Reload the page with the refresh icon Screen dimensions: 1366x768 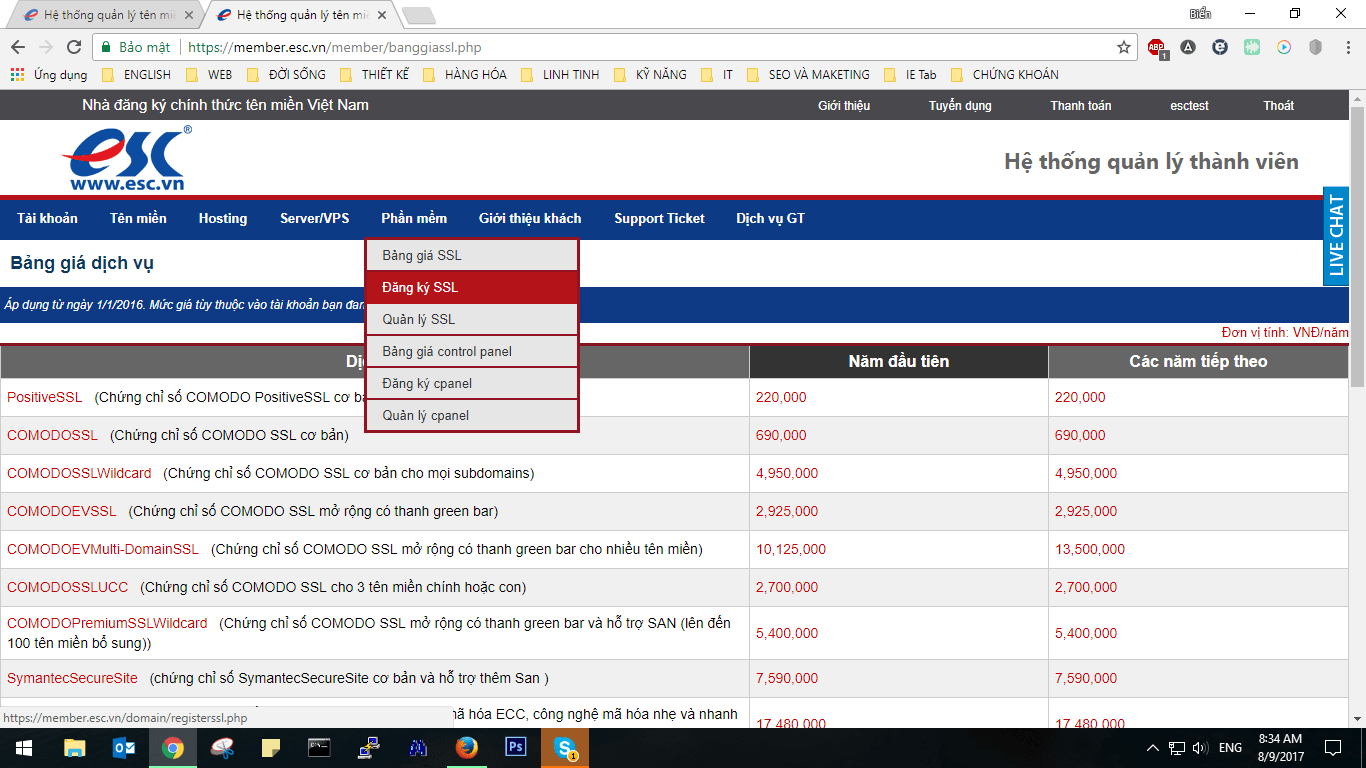point(73,47)
